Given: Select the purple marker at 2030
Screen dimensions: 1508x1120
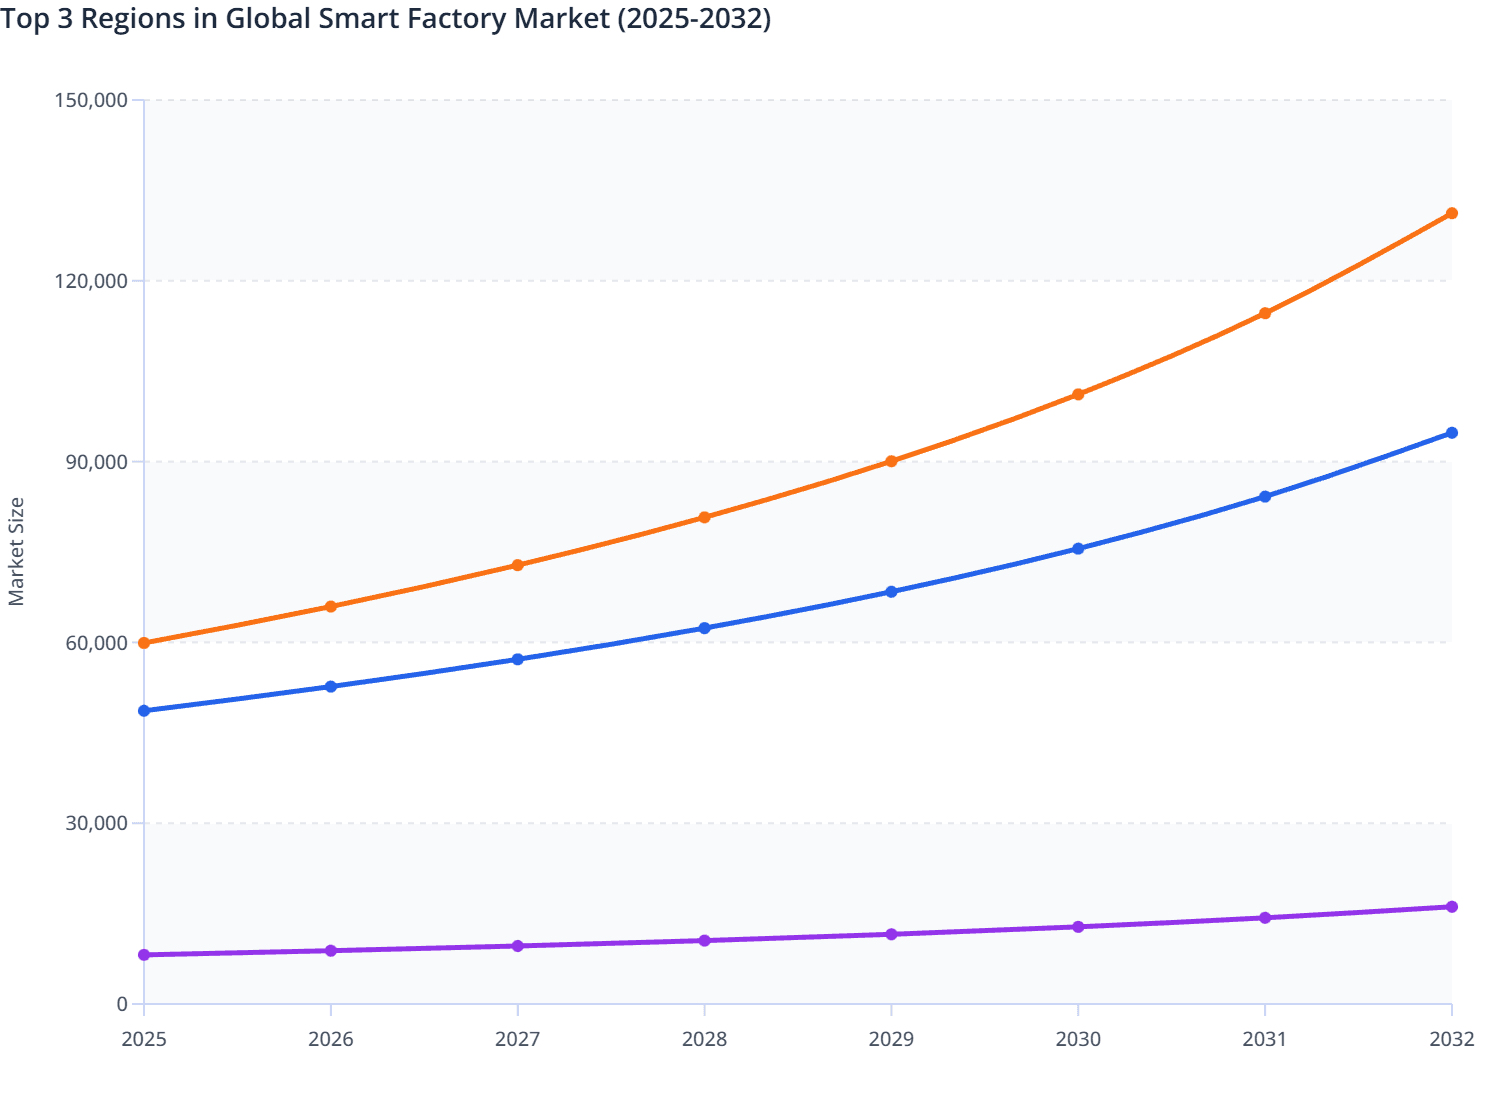Looking at the screenshot, I should pos(1078,927).
